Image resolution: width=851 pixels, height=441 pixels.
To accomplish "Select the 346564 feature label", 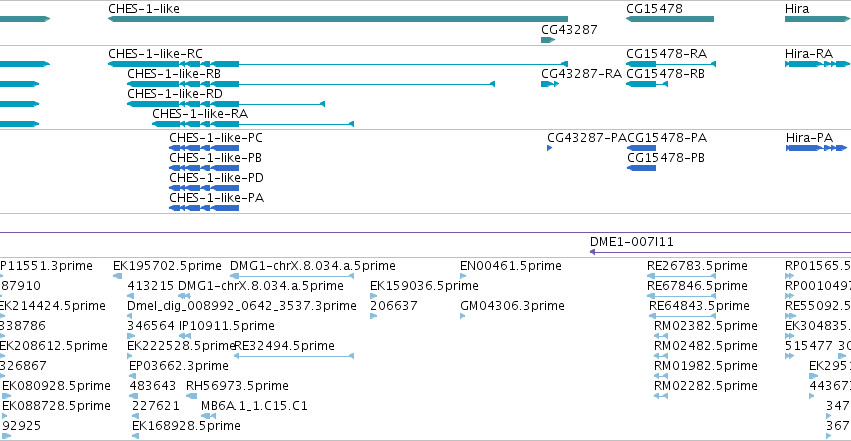I will coord(150,326).
